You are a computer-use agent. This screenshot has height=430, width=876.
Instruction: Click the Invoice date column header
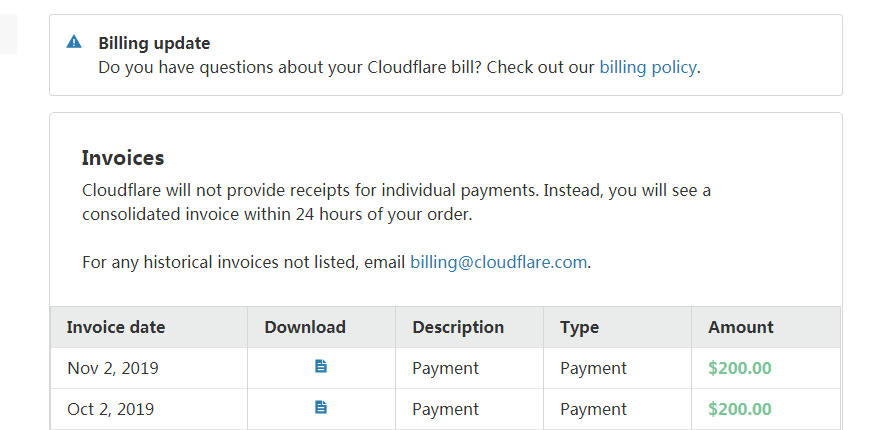tap(116, 327)
